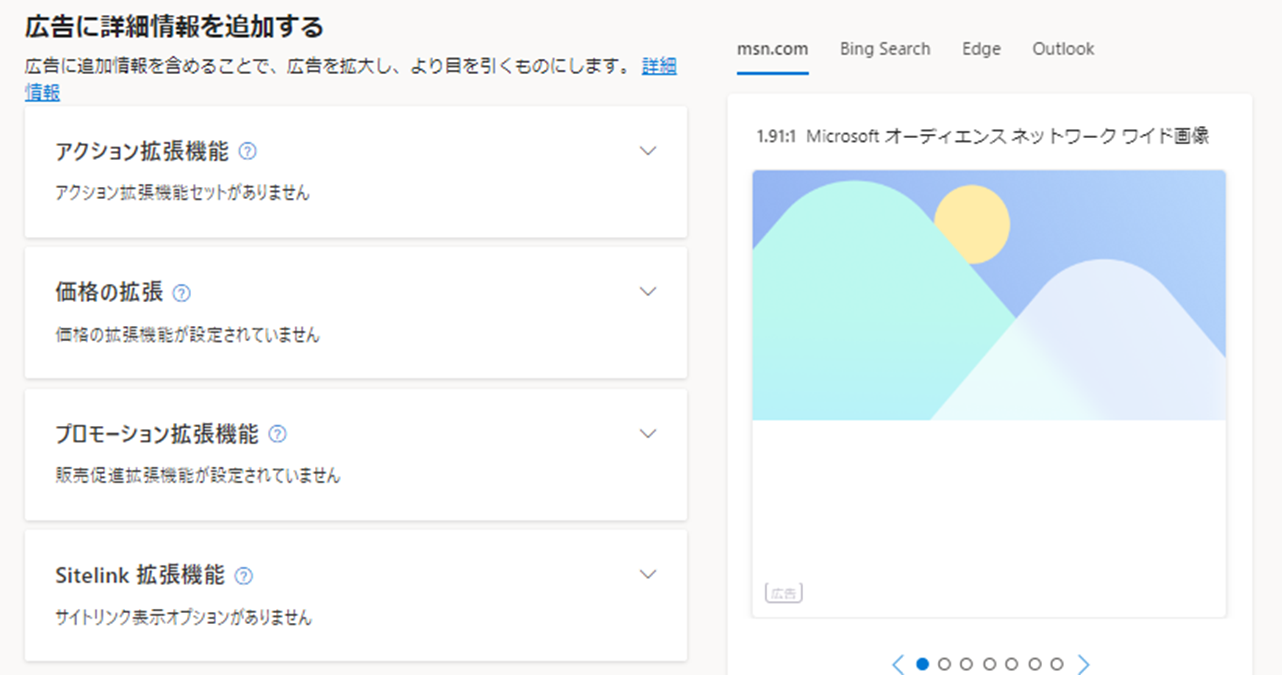
Task: Click the help icon next to 価格の拡張
Action: coord(181,293)
